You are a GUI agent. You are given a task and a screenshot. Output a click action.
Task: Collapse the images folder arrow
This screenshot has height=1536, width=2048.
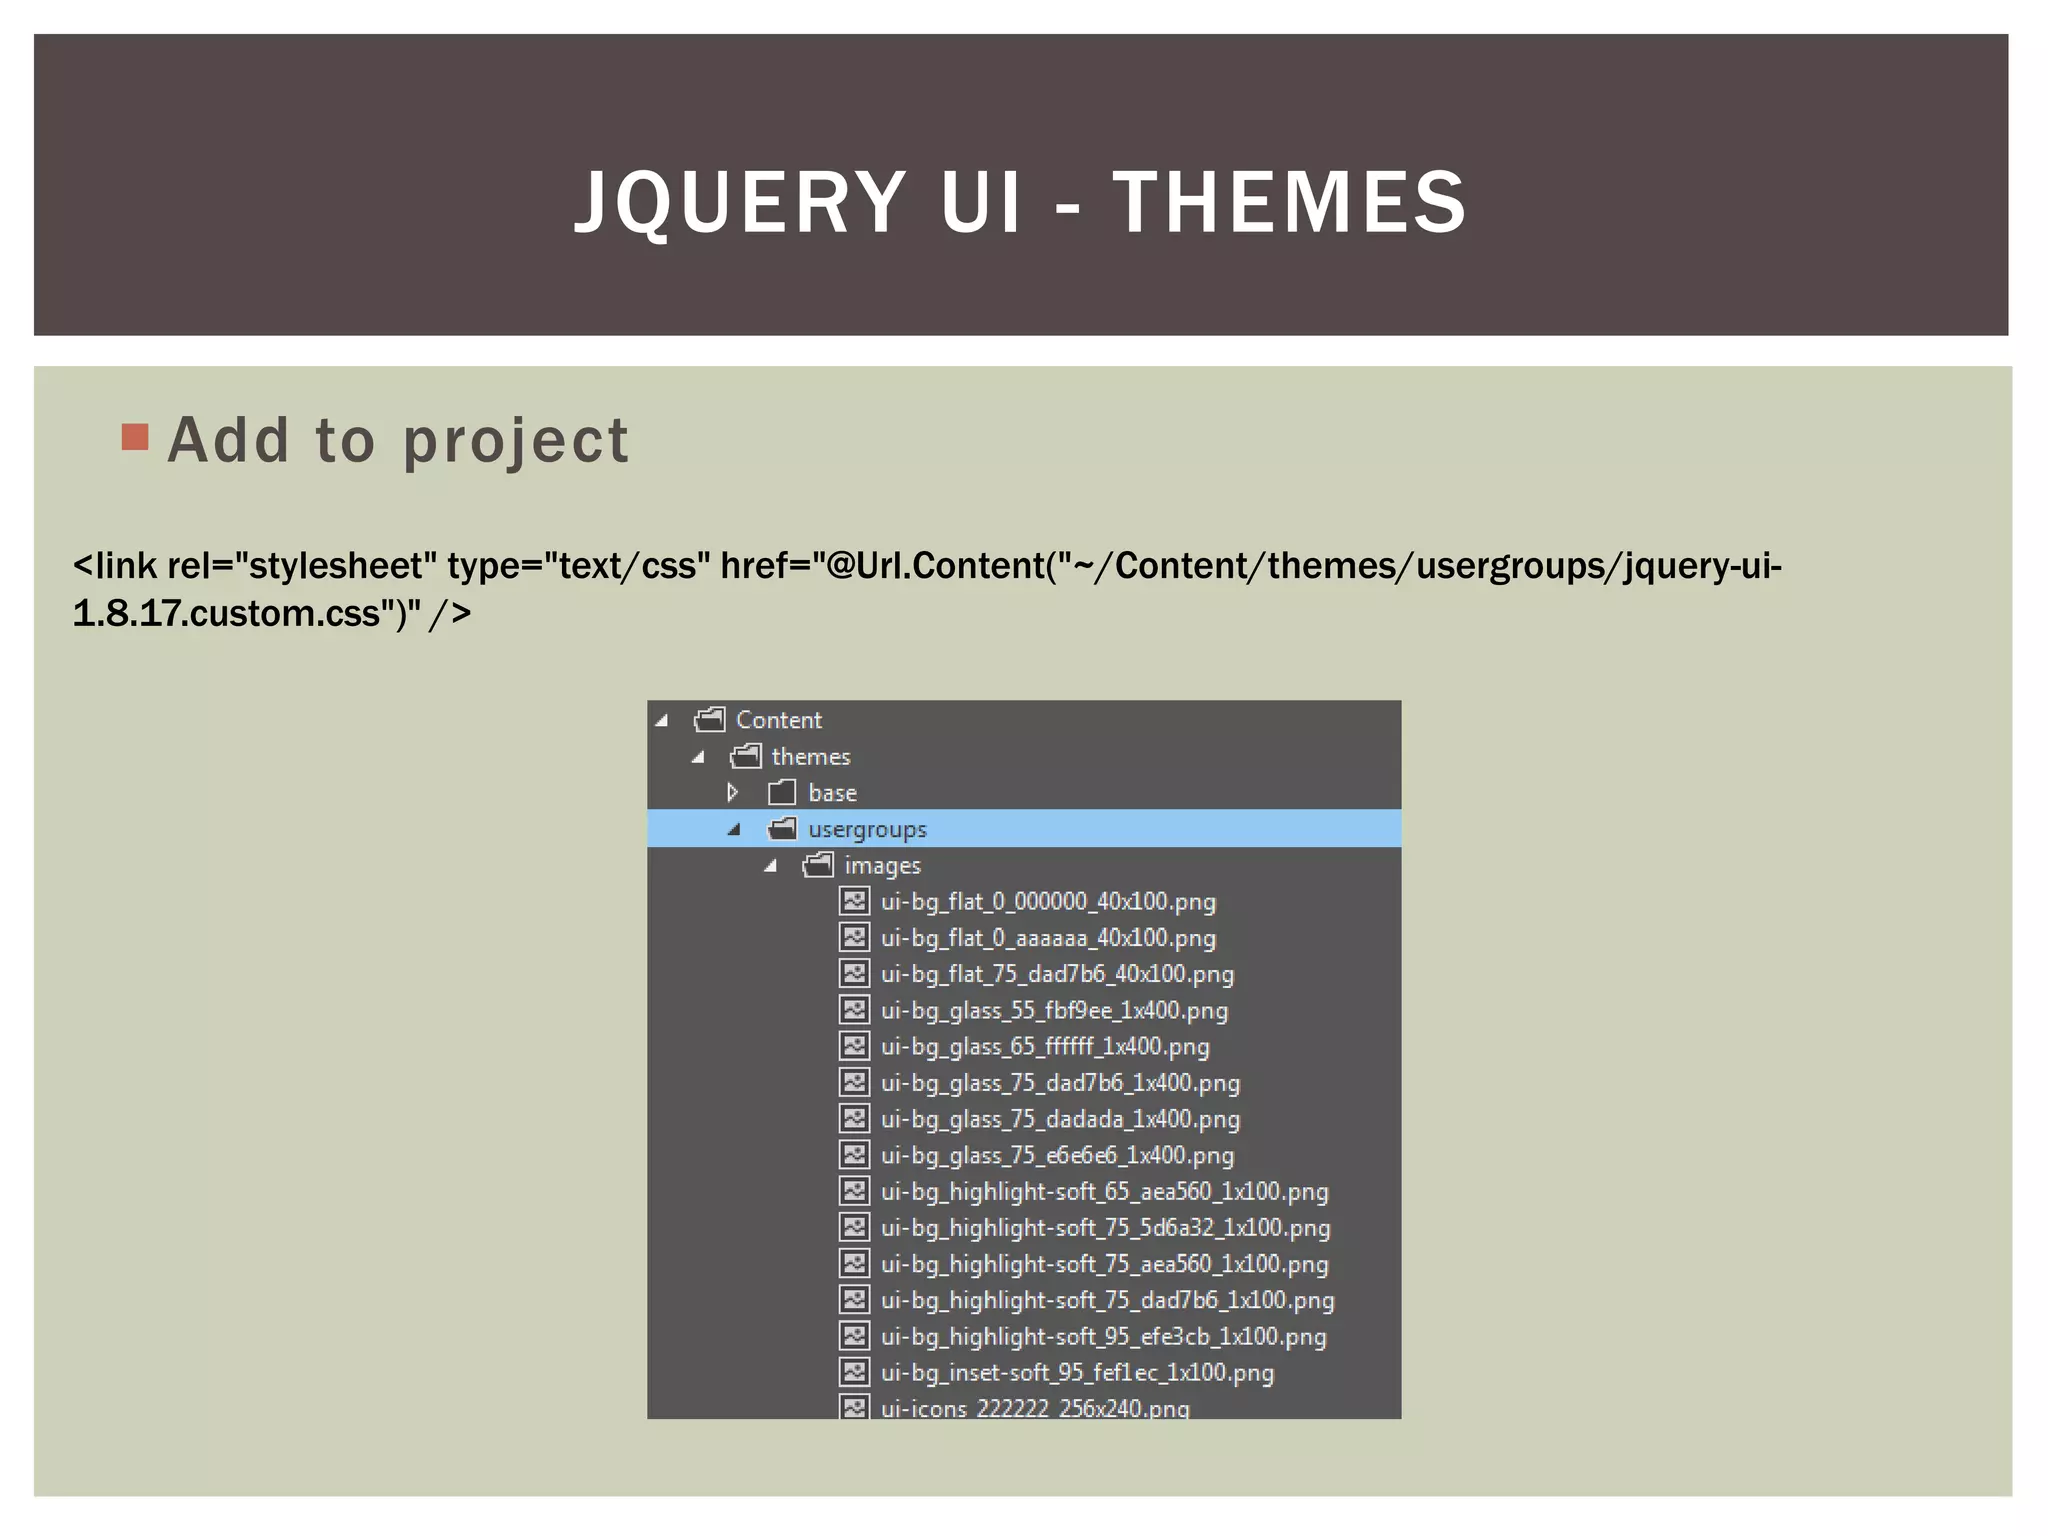[x=770, y=866]
